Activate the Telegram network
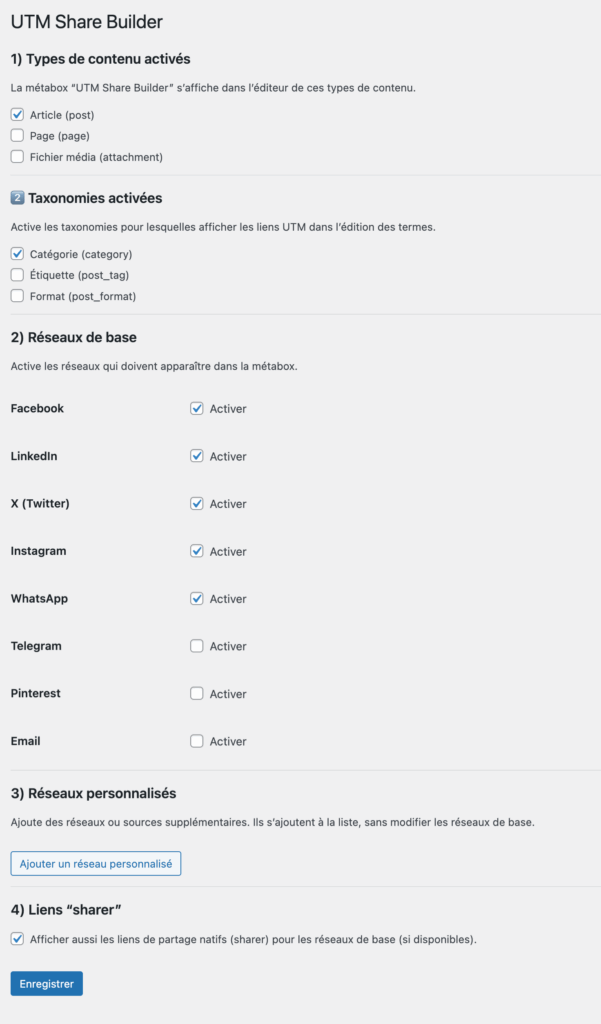The image size is (601, 1024). (x=196, y=646)
